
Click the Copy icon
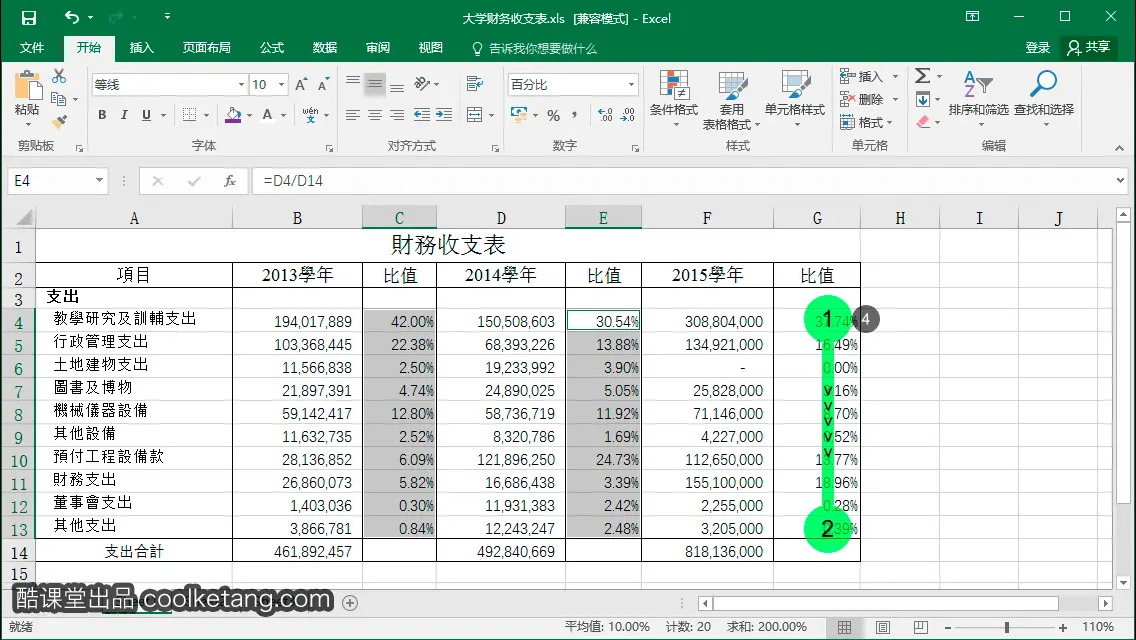pyautogui.click(x=59, y=99)
